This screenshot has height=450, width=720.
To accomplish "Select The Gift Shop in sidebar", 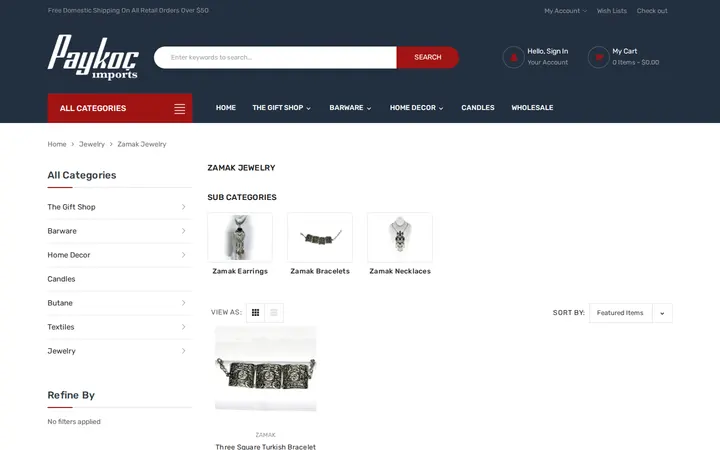I will click(x=71, y=207).
